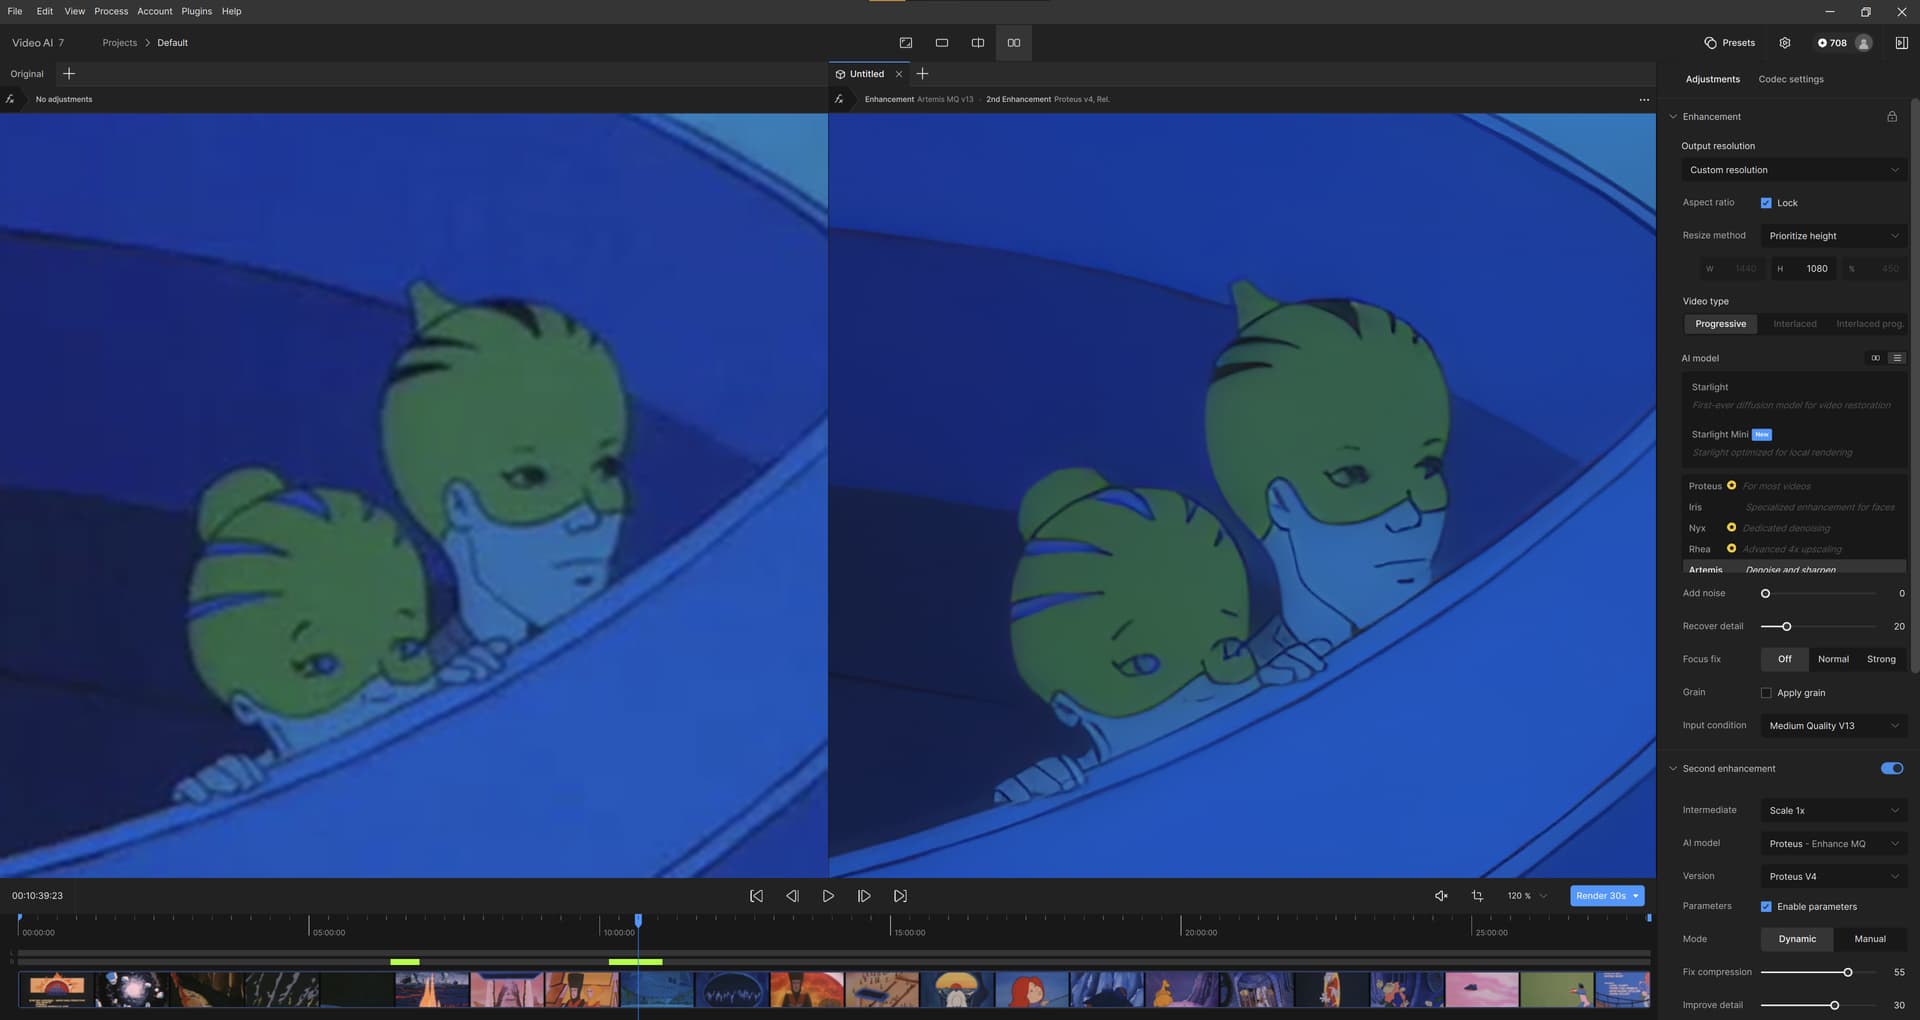Viewport: 1920px width, 1020px height.
Task: Click the Render 30s button
Action: pyautogui.click(x=1600, y=896)
